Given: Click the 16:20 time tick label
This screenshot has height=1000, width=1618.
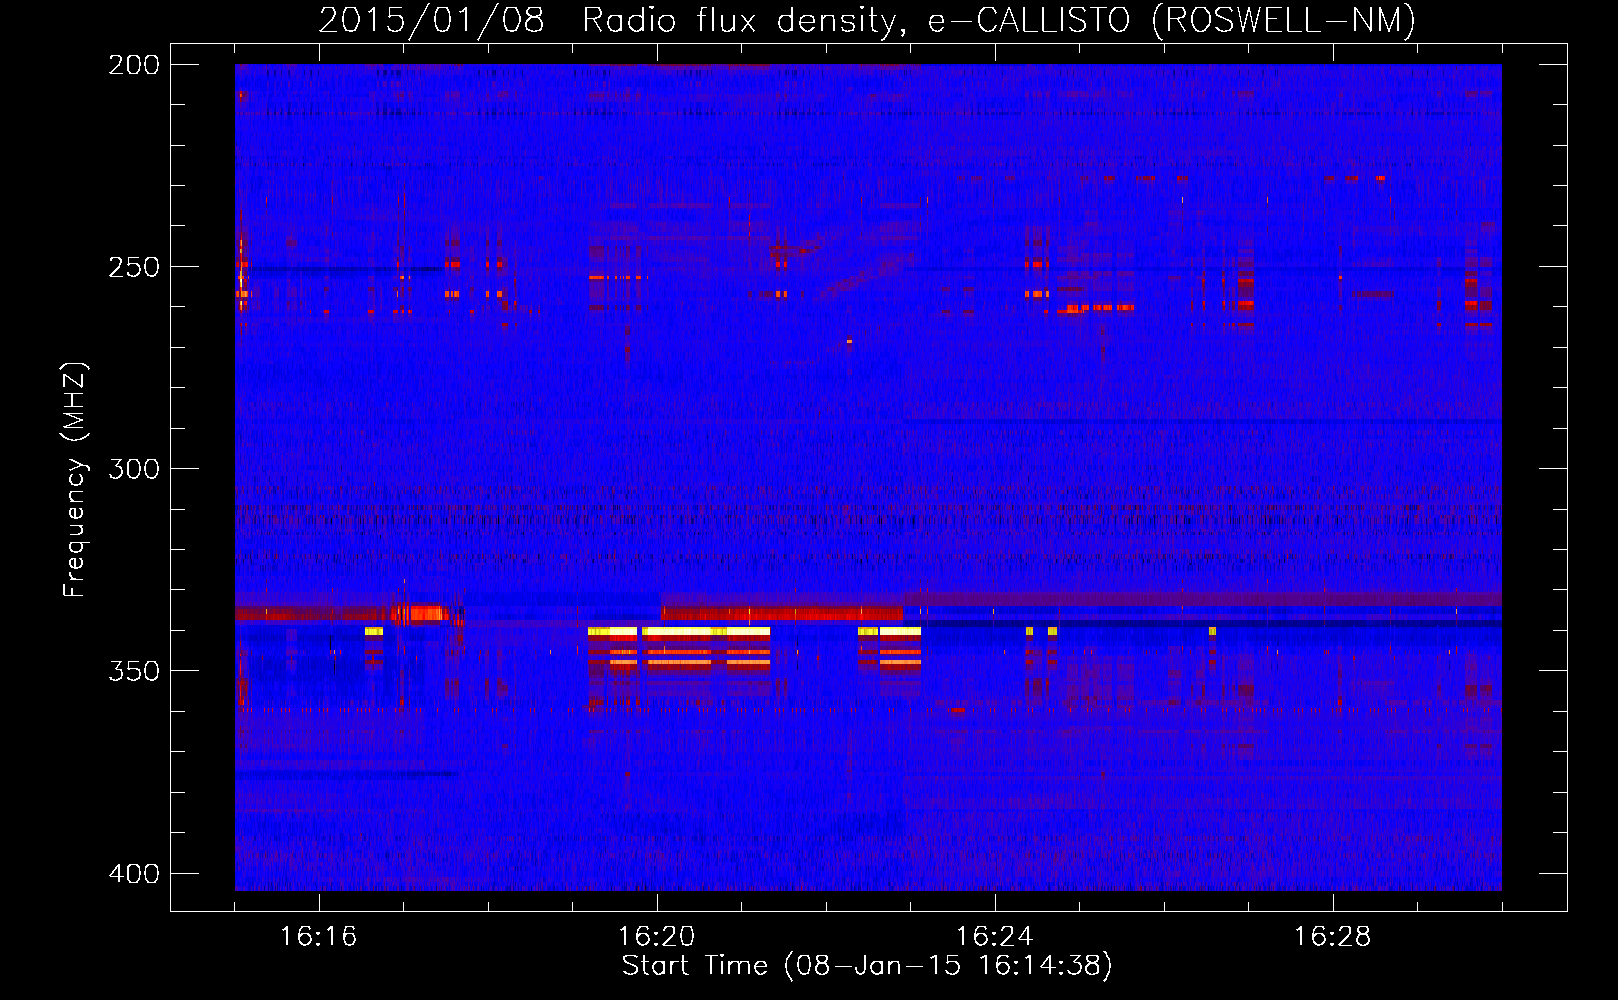Looking at the screenshot, I should [x=656, y=937].
